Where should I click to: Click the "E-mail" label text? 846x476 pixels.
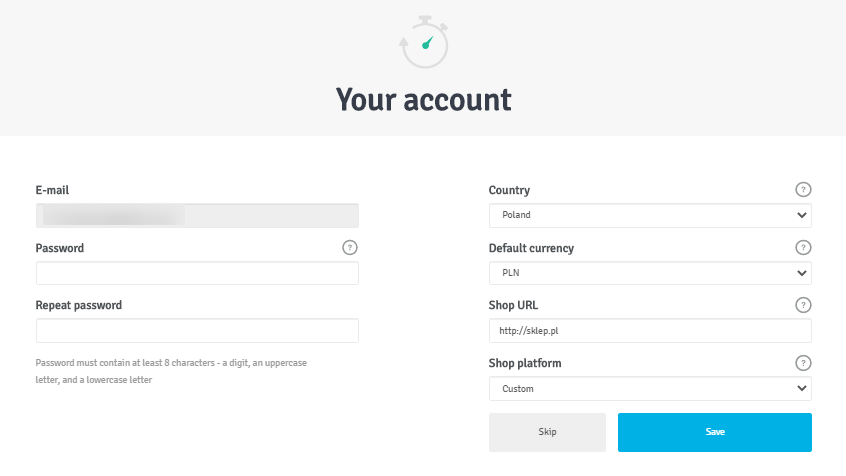52,190
